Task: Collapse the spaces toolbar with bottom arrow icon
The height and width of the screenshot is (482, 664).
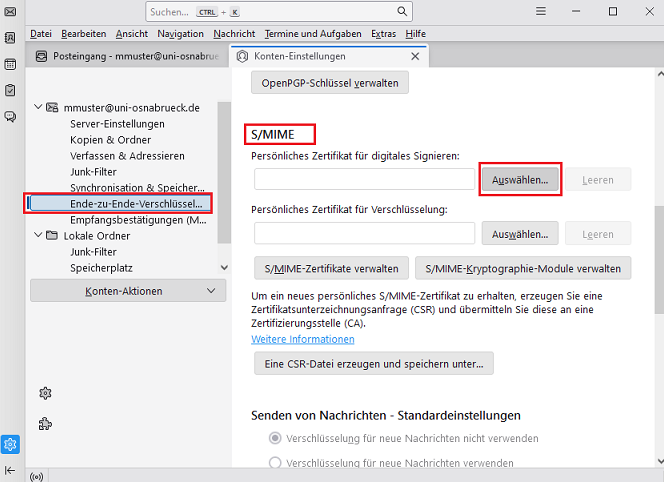Action: pos(10,470)
